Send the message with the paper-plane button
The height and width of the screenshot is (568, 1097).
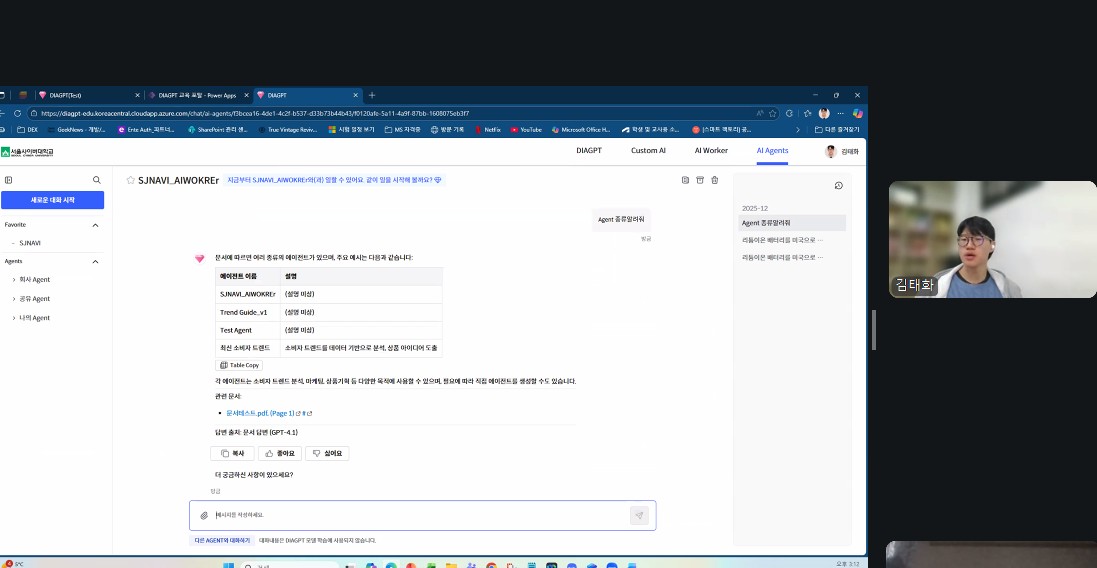point(639,516)
